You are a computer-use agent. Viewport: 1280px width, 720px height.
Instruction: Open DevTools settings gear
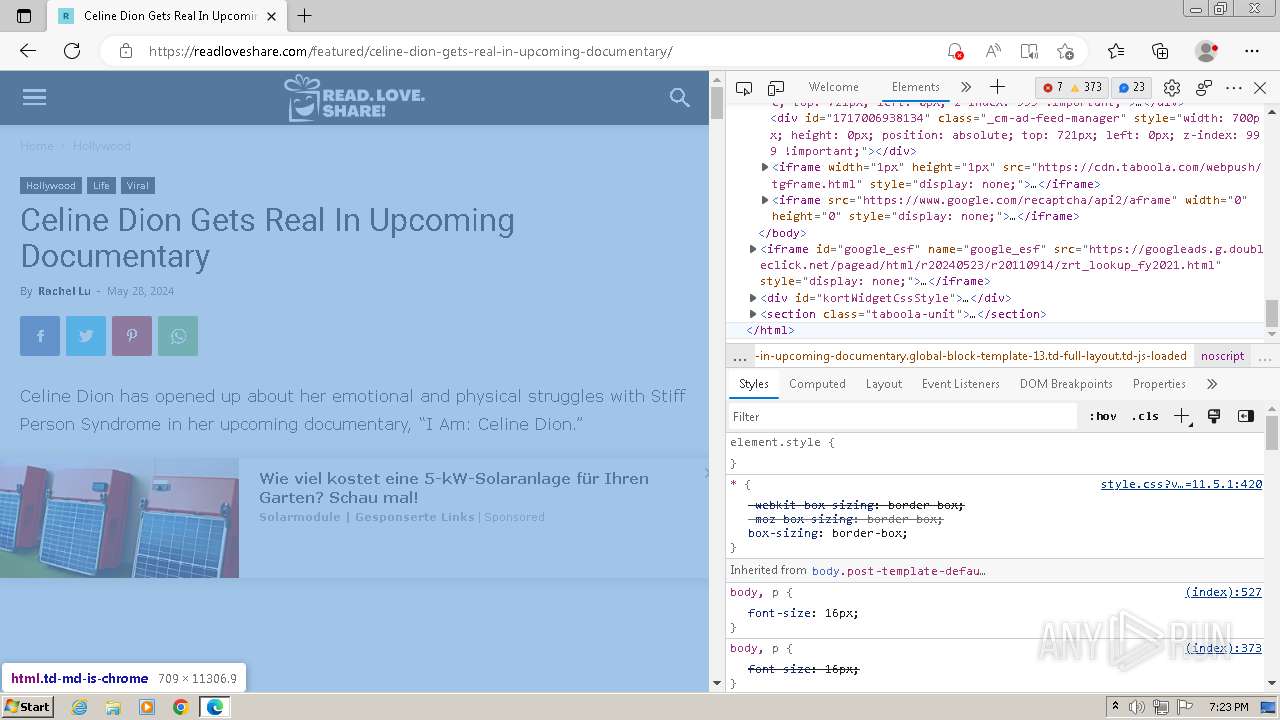[x=1172, y=88]
